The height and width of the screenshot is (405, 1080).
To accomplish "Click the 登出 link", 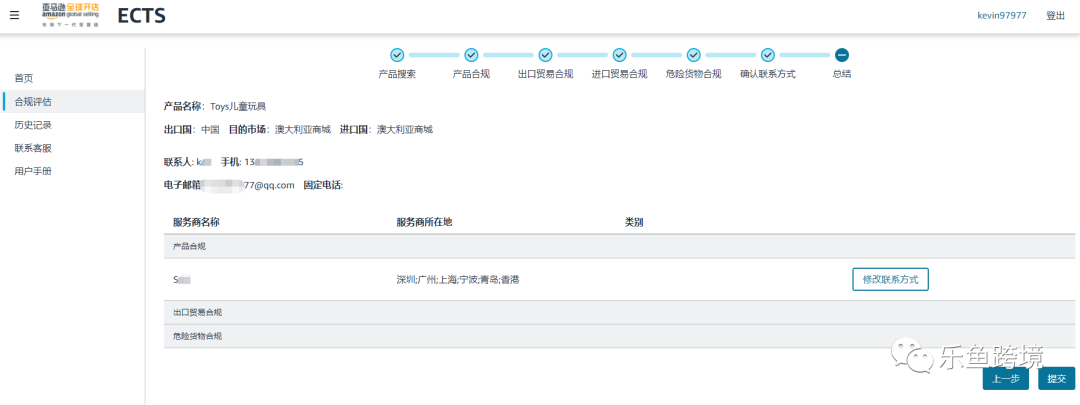I will (x=1055, y=16).
